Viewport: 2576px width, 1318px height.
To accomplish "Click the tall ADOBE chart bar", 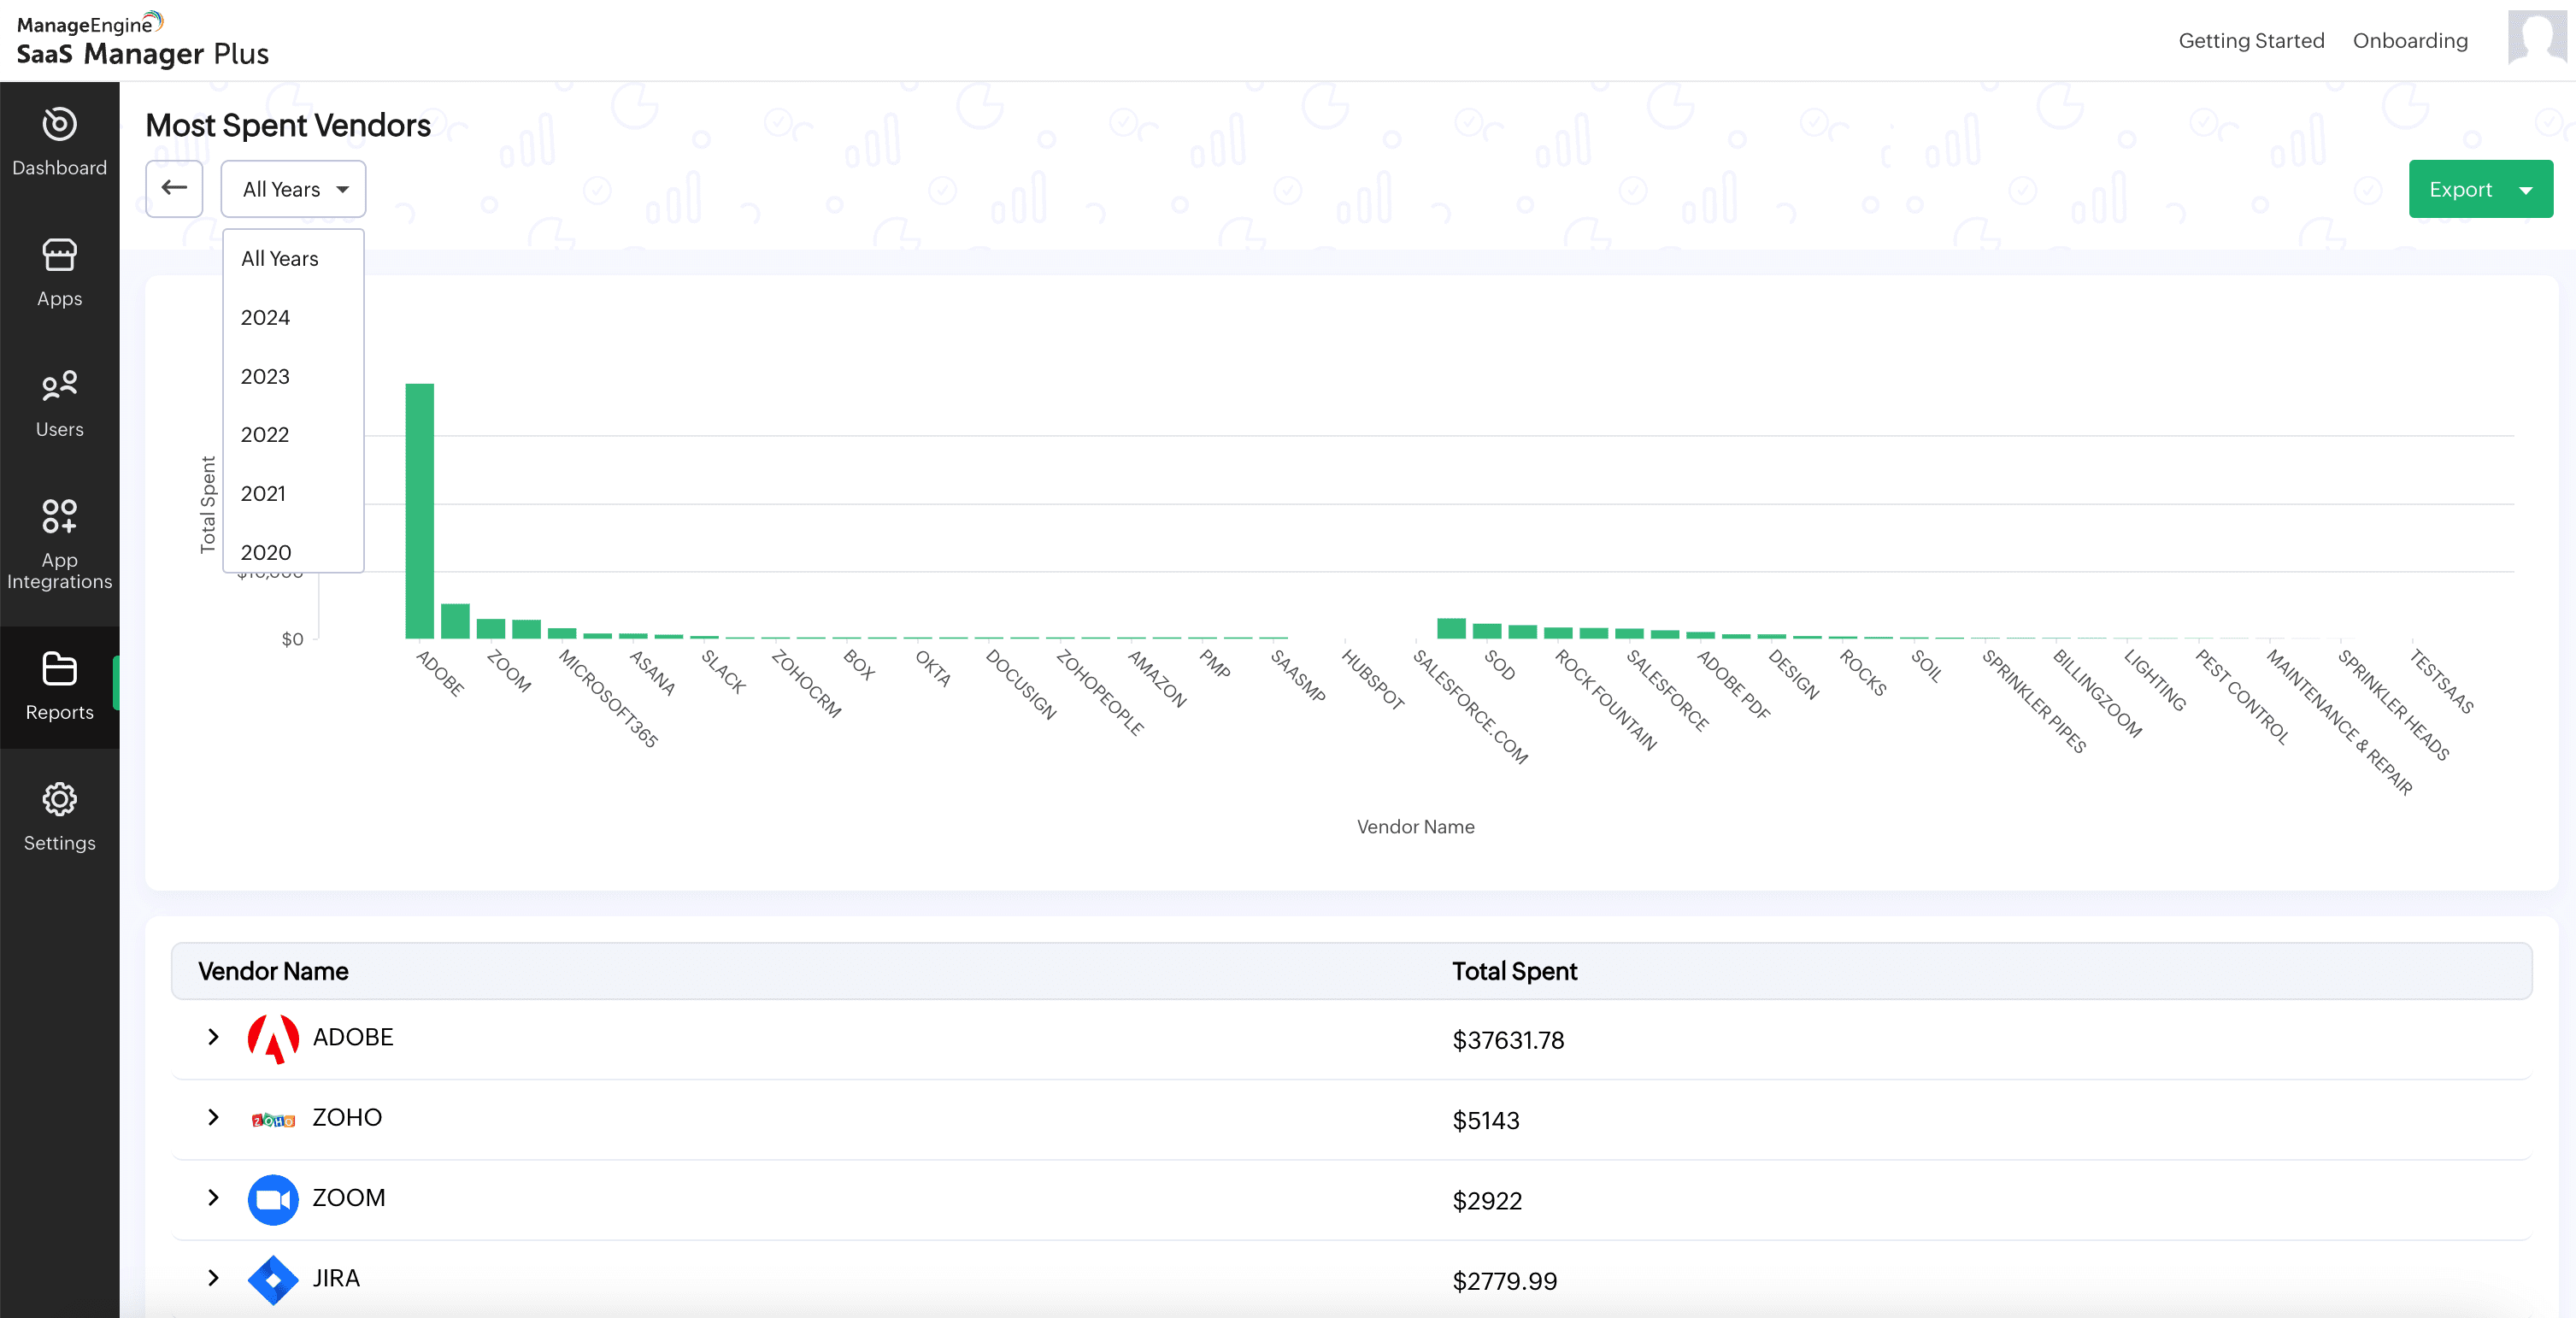I will pyautogui.click(x=419, y=510).
